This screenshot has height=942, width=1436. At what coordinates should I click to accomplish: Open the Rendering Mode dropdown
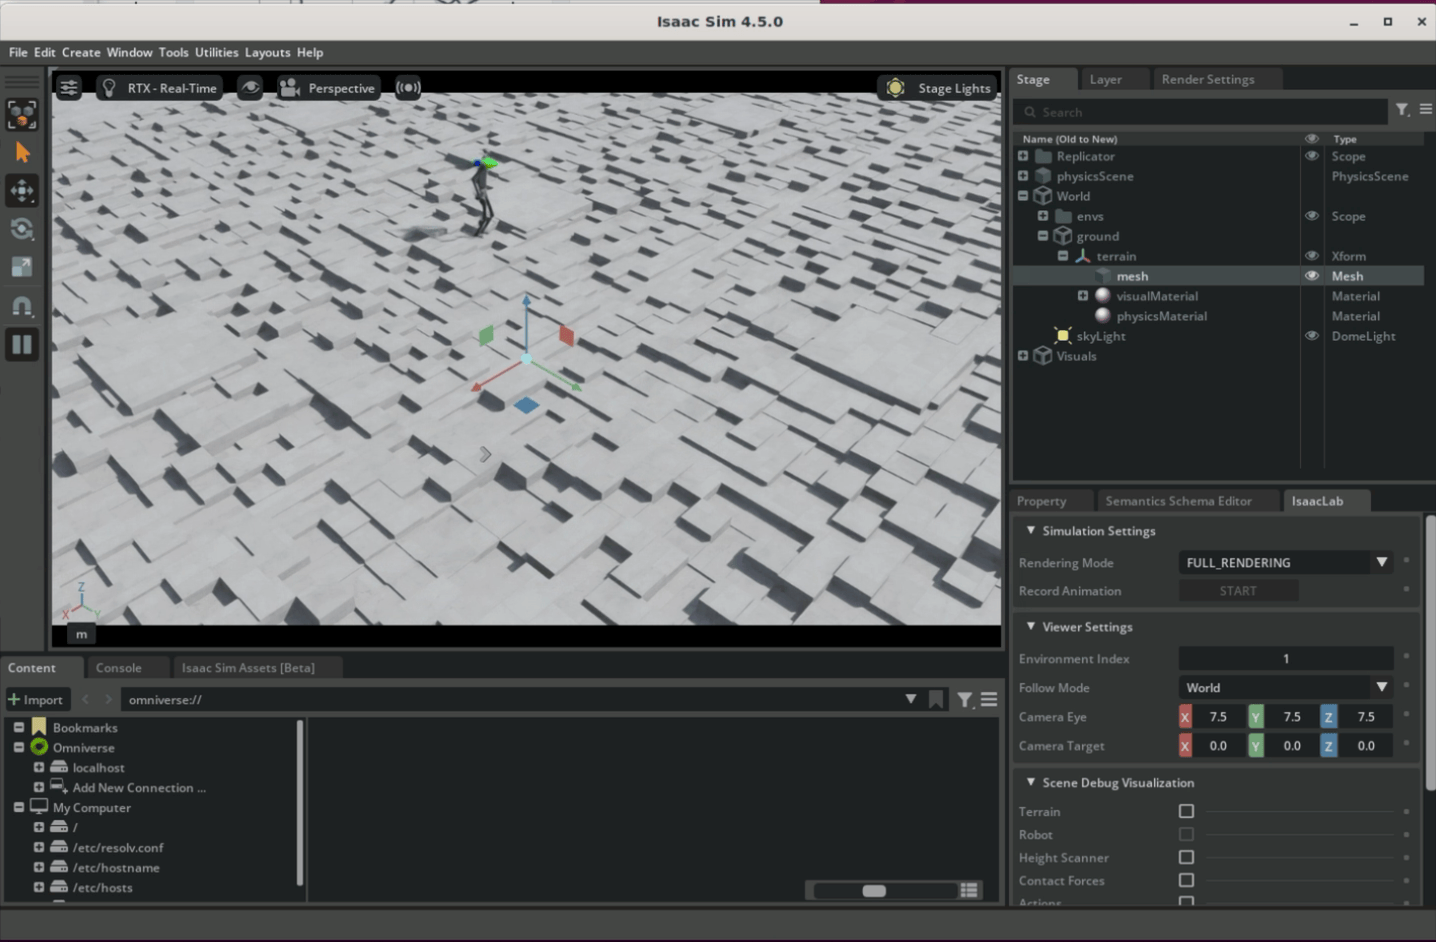pyautogui.click(x=1286, y=563)
